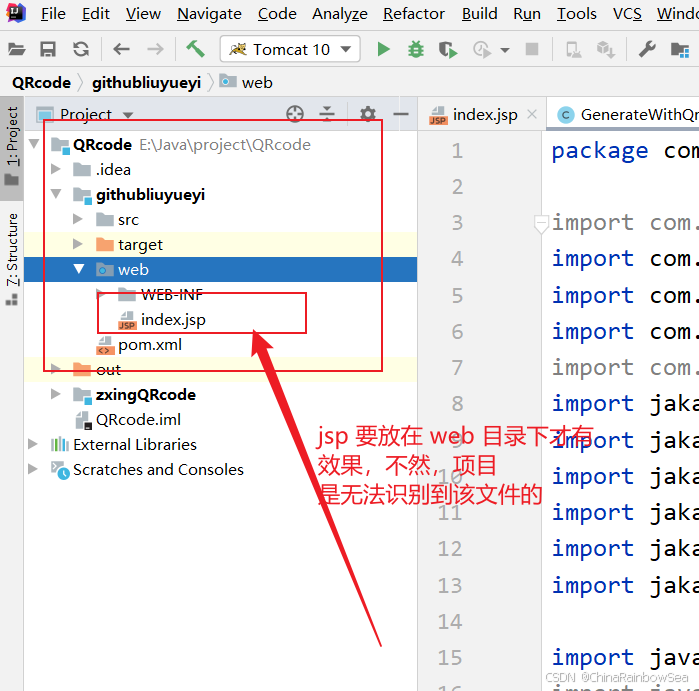Run Tomcat 10 with the green play icon

point(383,49)
